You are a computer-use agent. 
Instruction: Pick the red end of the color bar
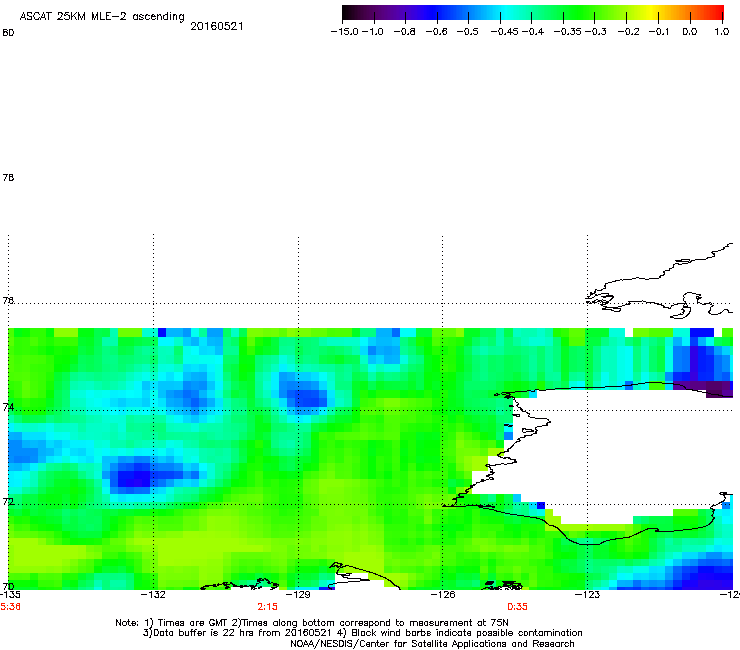719,13
